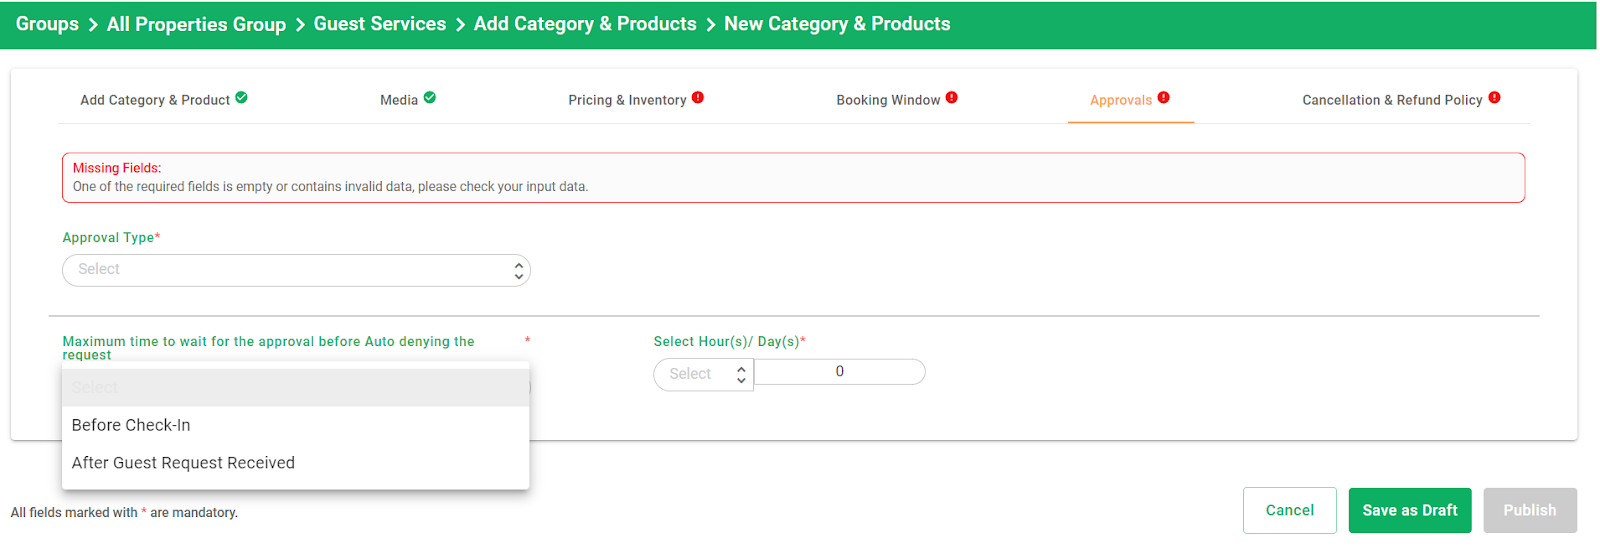
Task: Go to Cancellation & Refund Policy tab
Action: click(x=1392, y=100)
